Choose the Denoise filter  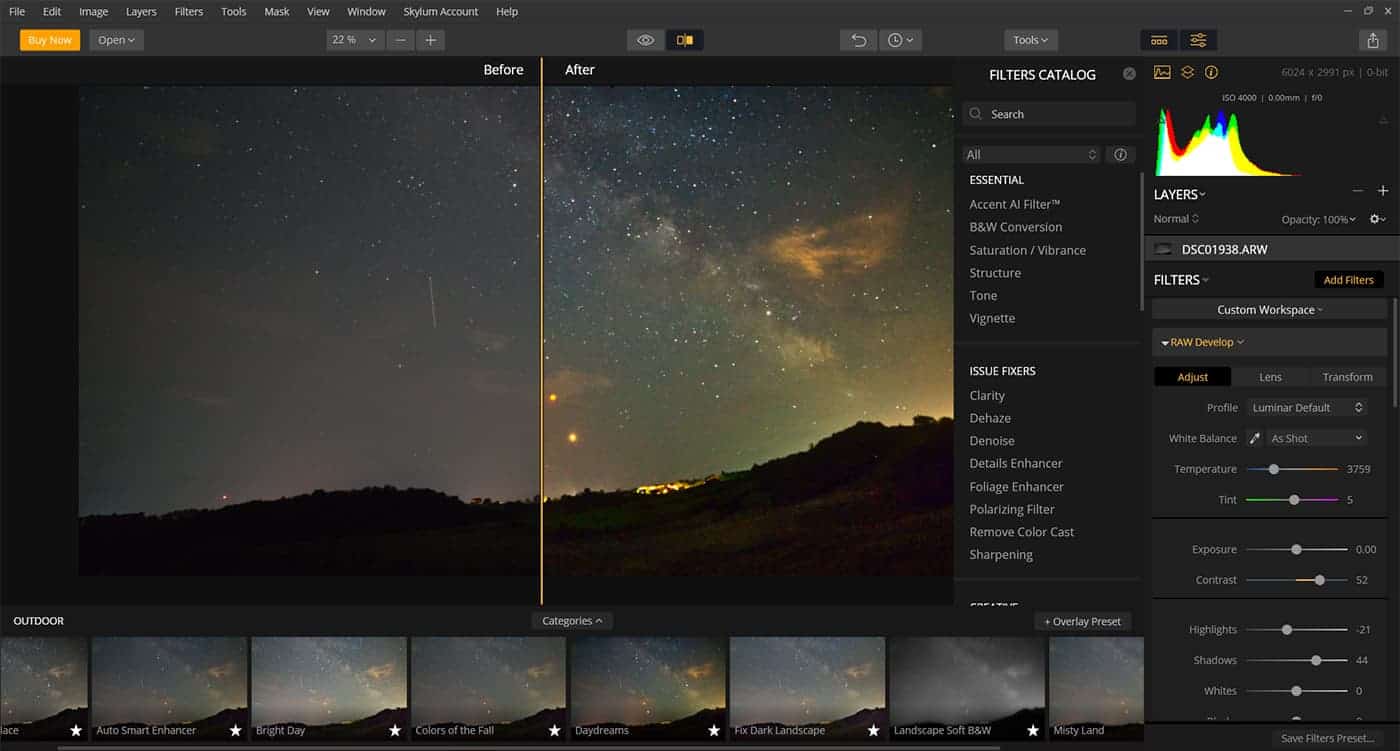click(991, 441)
